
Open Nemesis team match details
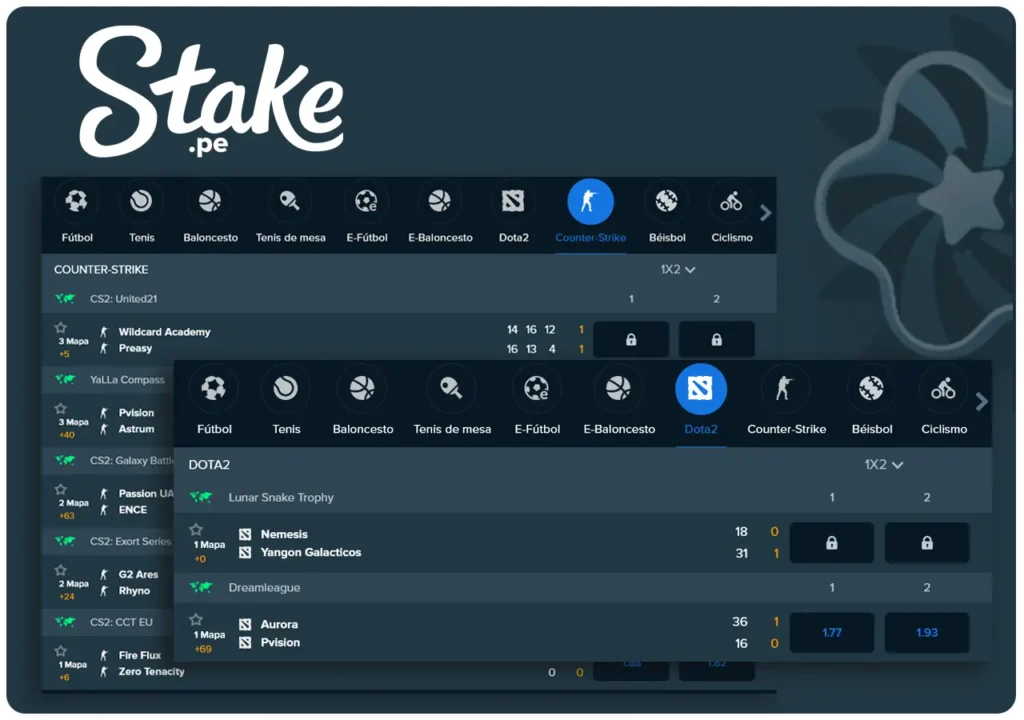(x=284, y=534)
